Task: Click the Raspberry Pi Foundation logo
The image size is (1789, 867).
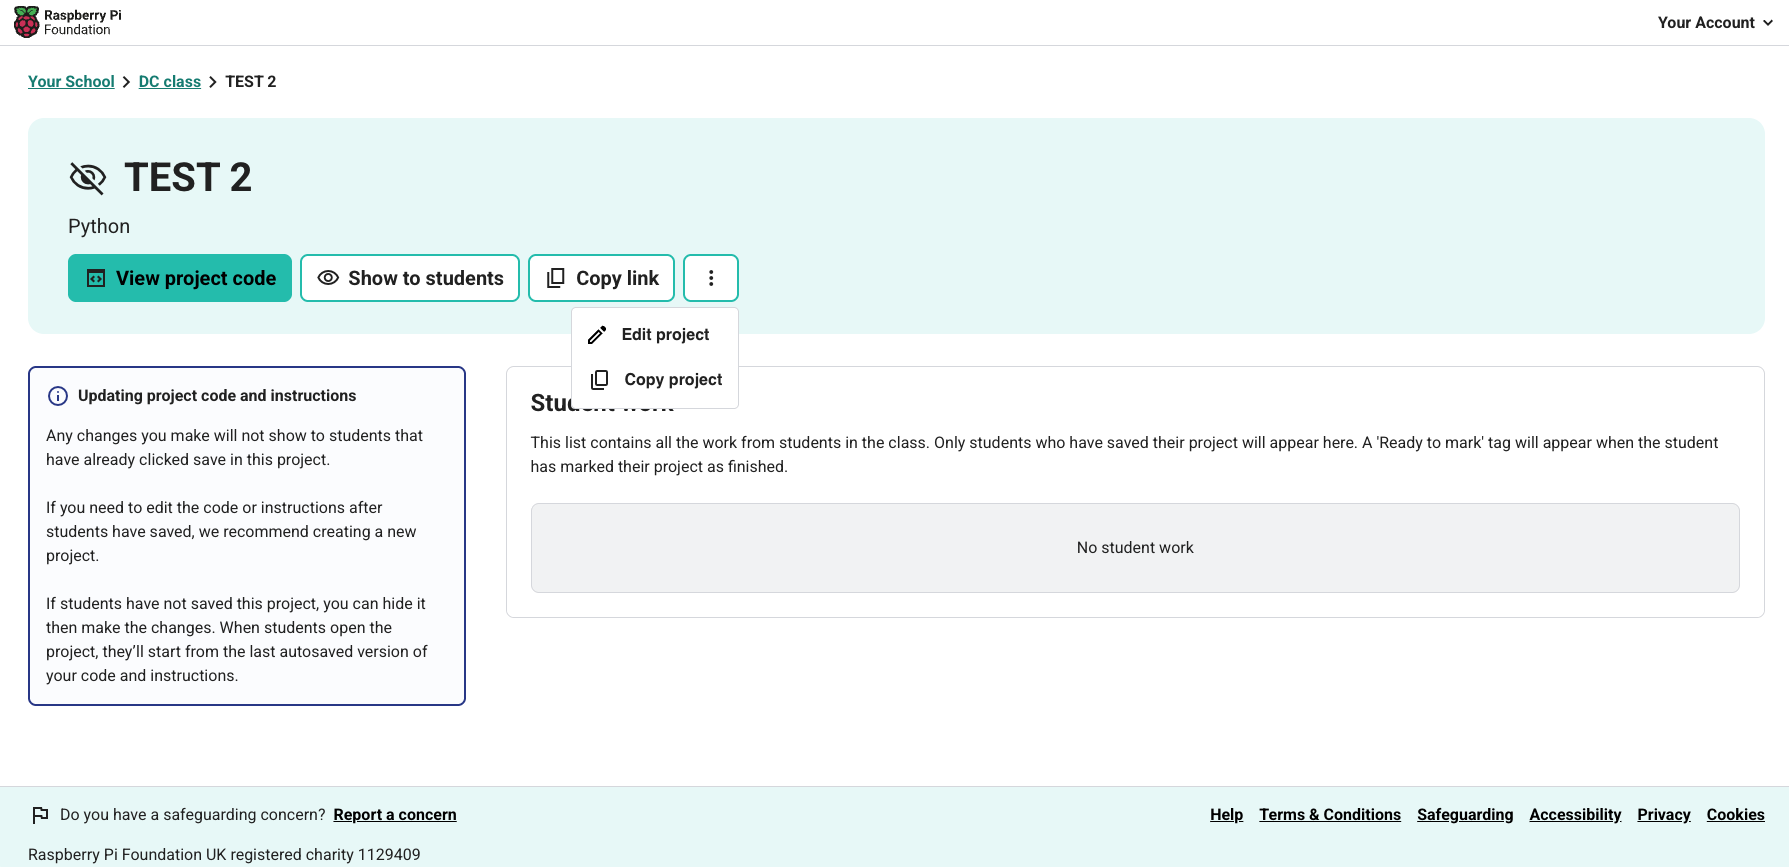Action: click(x=67, y=22)
